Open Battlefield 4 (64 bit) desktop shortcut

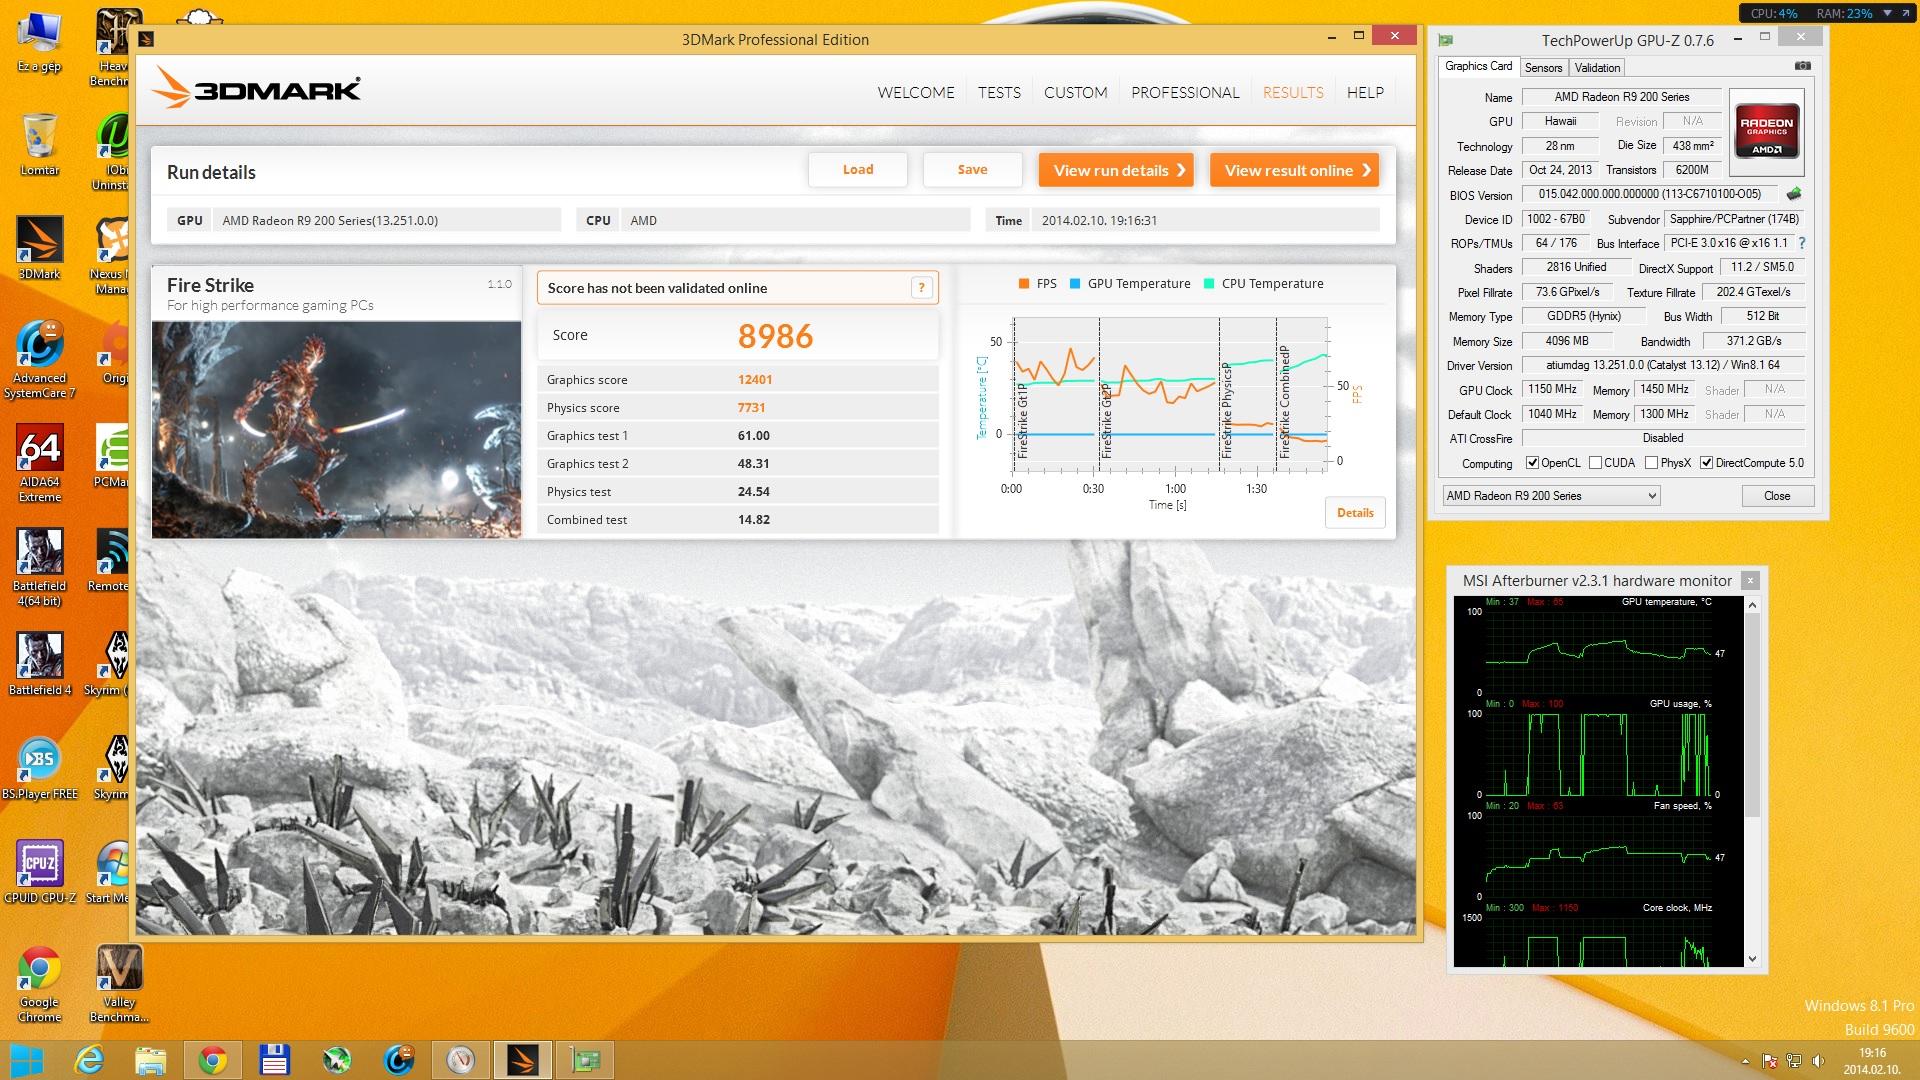click(40, 568)
